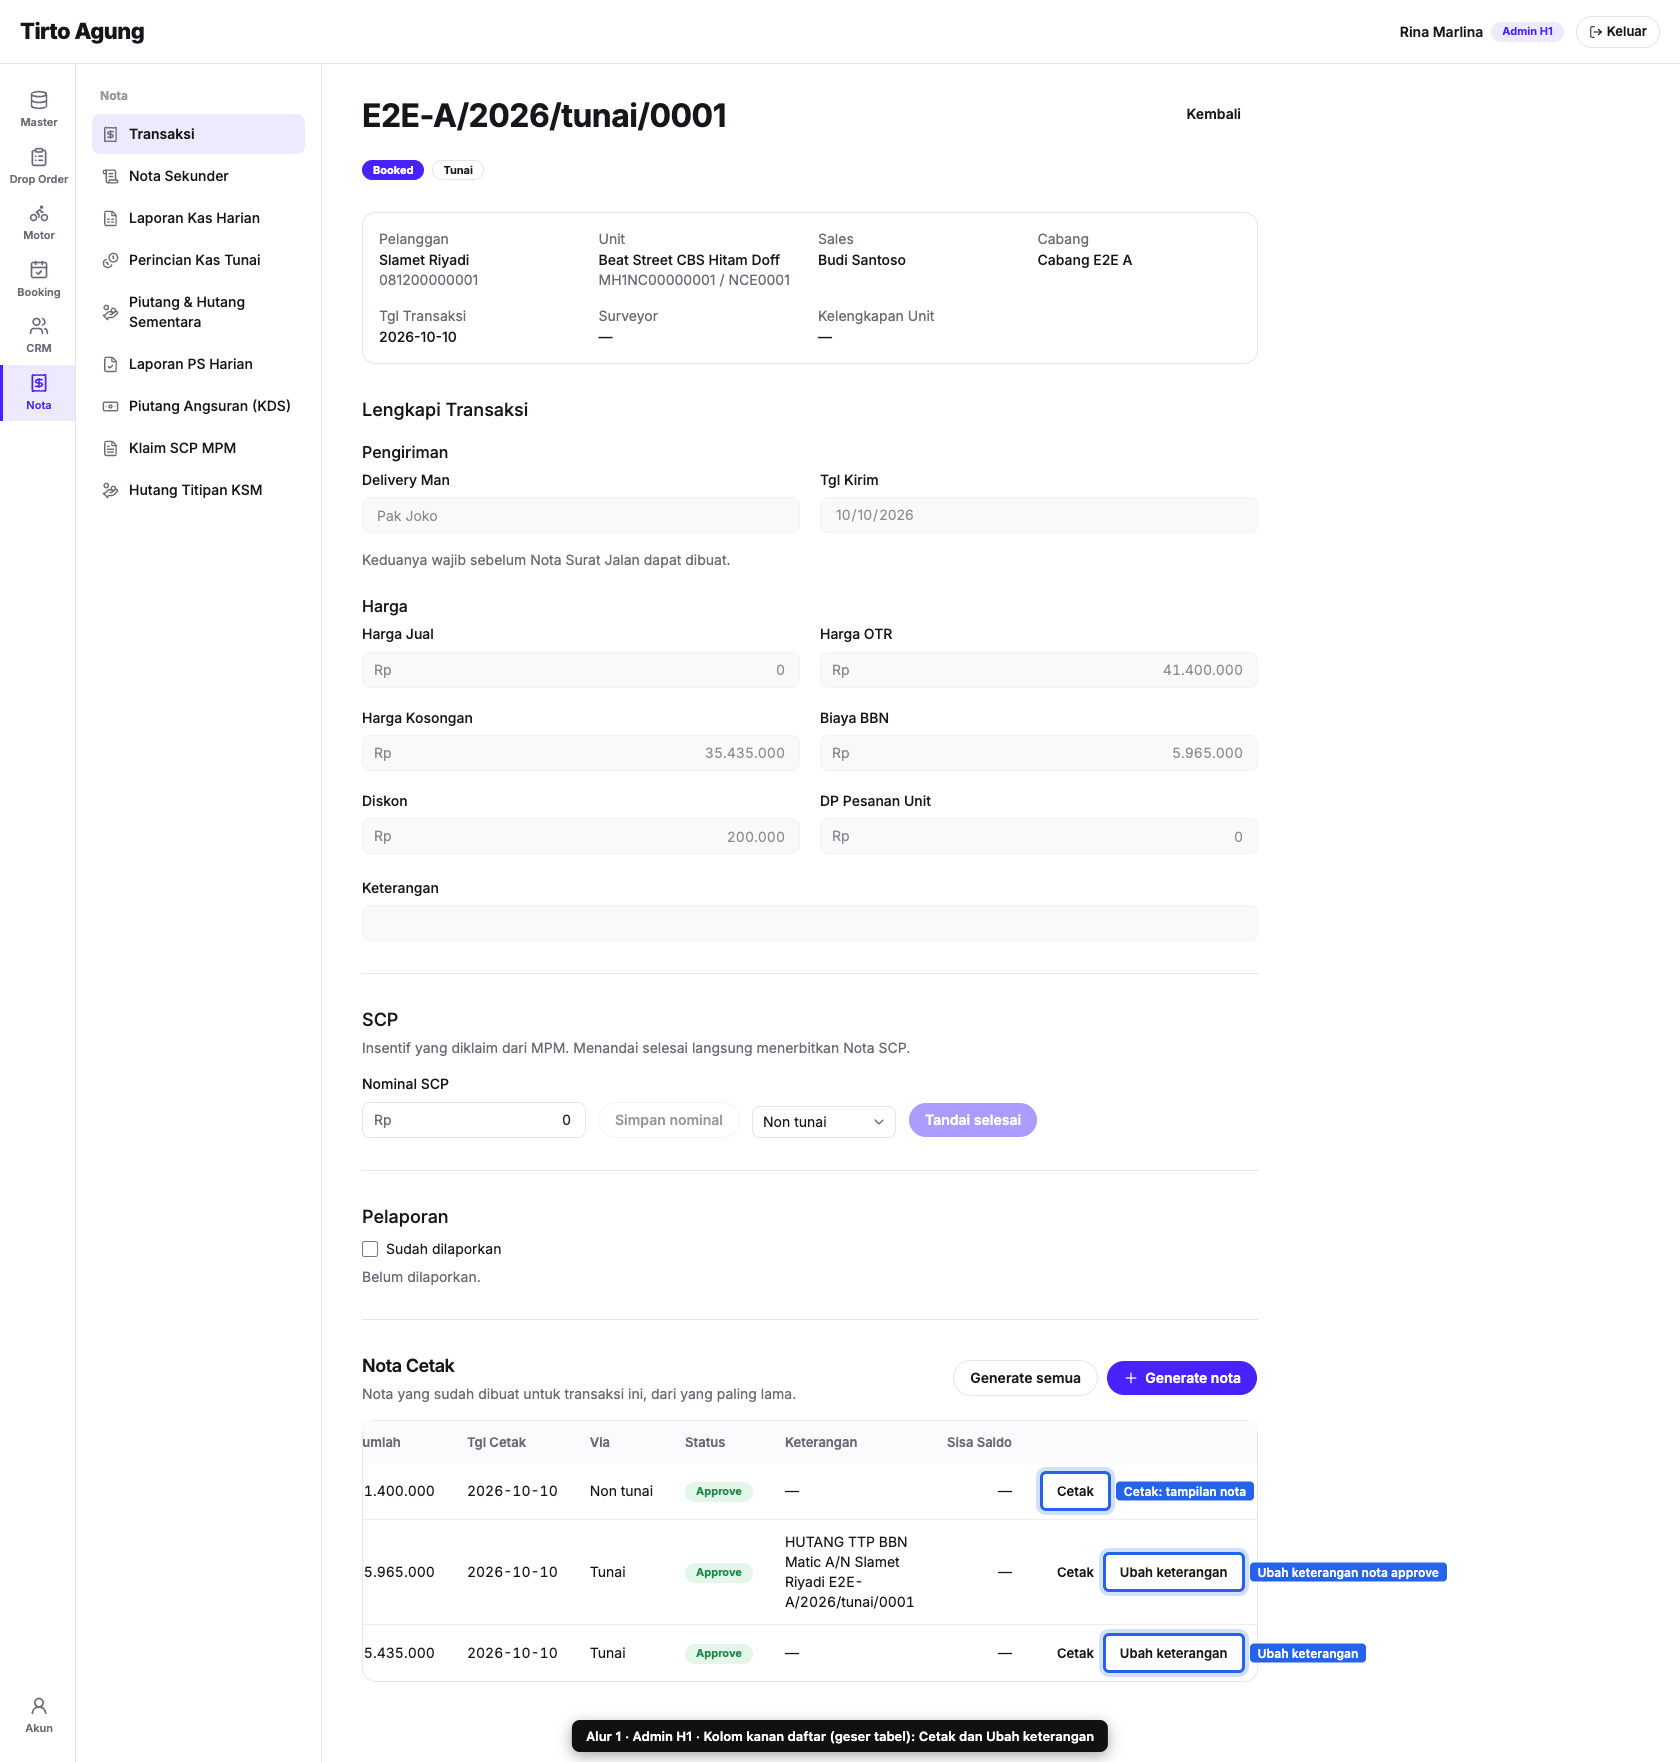Click the Transaksi menu icon
This screenshot has height=1762, width=1680.
click(x=111, y=134)
